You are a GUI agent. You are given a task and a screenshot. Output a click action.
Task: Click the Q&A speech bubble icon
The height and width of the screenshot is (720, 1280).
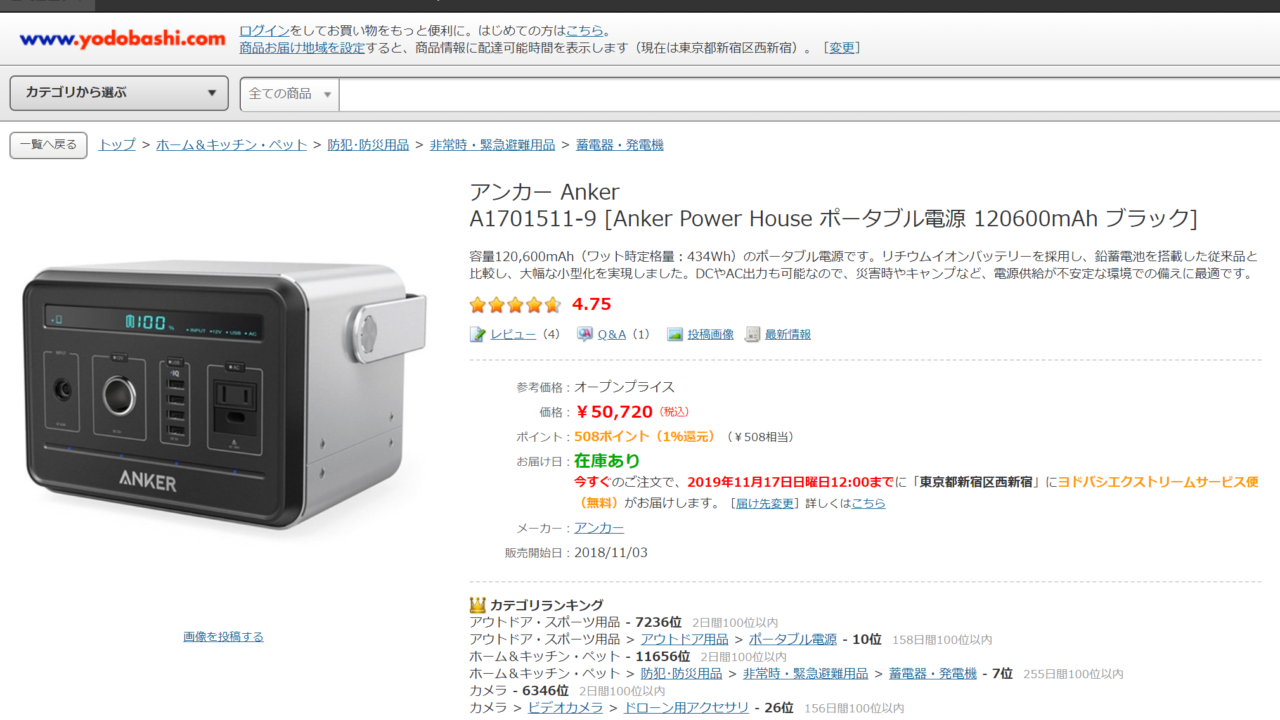point(585,334)
